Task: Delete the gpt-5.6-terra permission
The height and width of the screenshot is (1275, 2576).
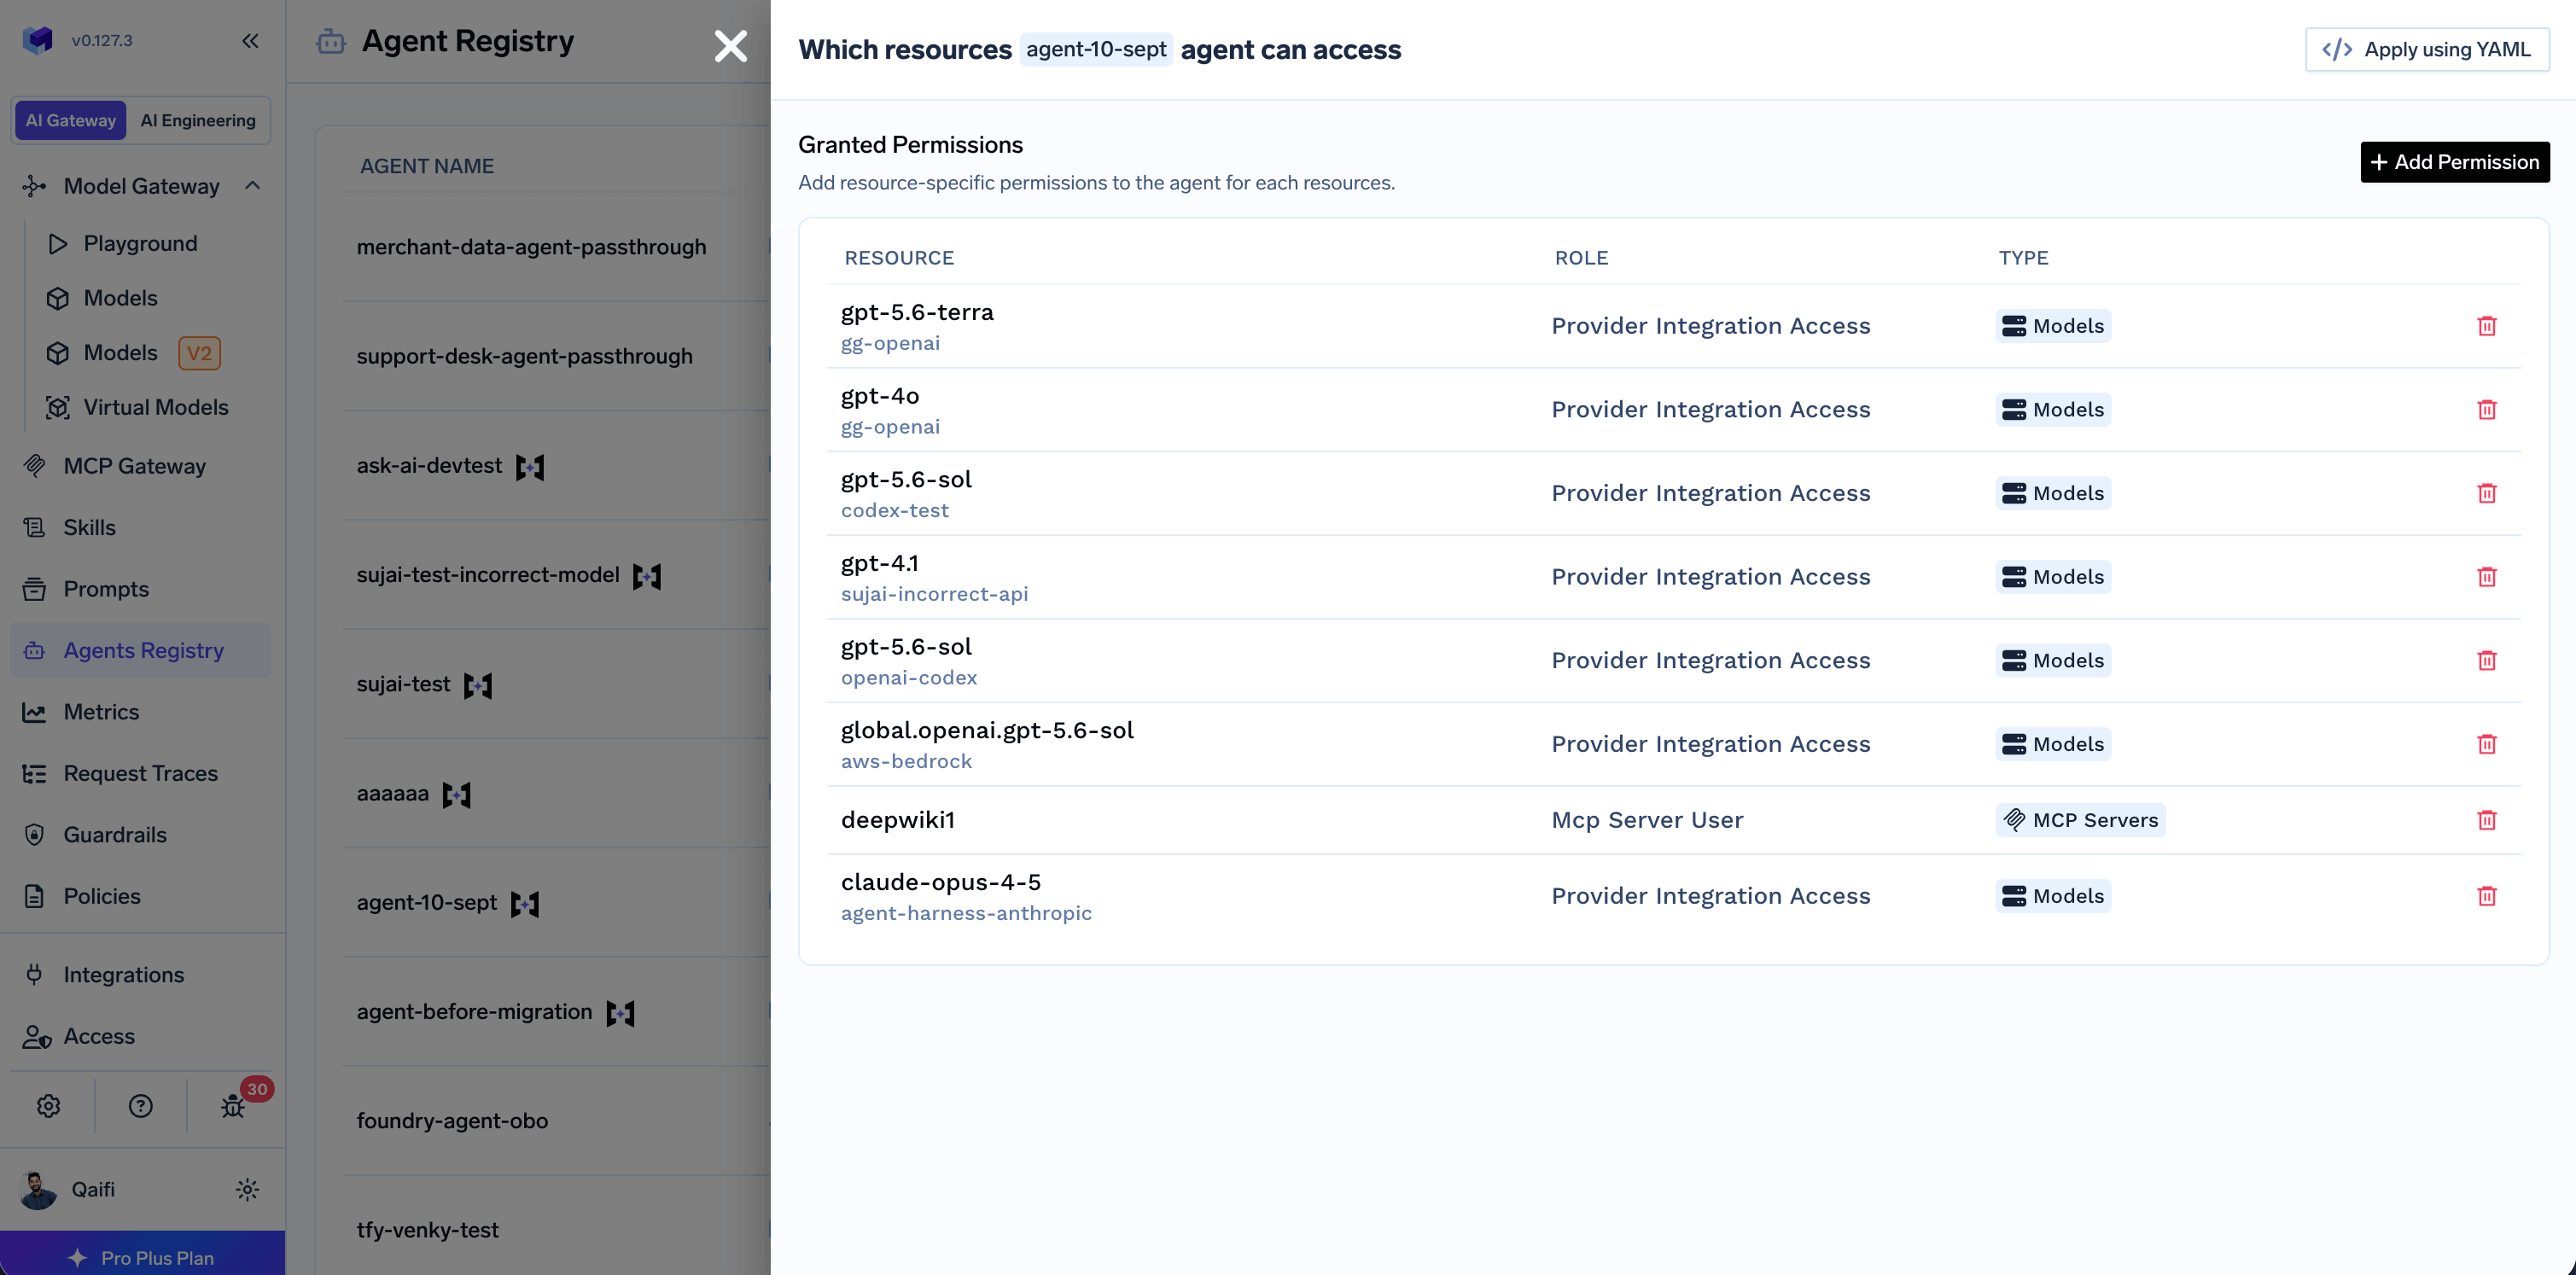Action: [x=2486, y=326]
